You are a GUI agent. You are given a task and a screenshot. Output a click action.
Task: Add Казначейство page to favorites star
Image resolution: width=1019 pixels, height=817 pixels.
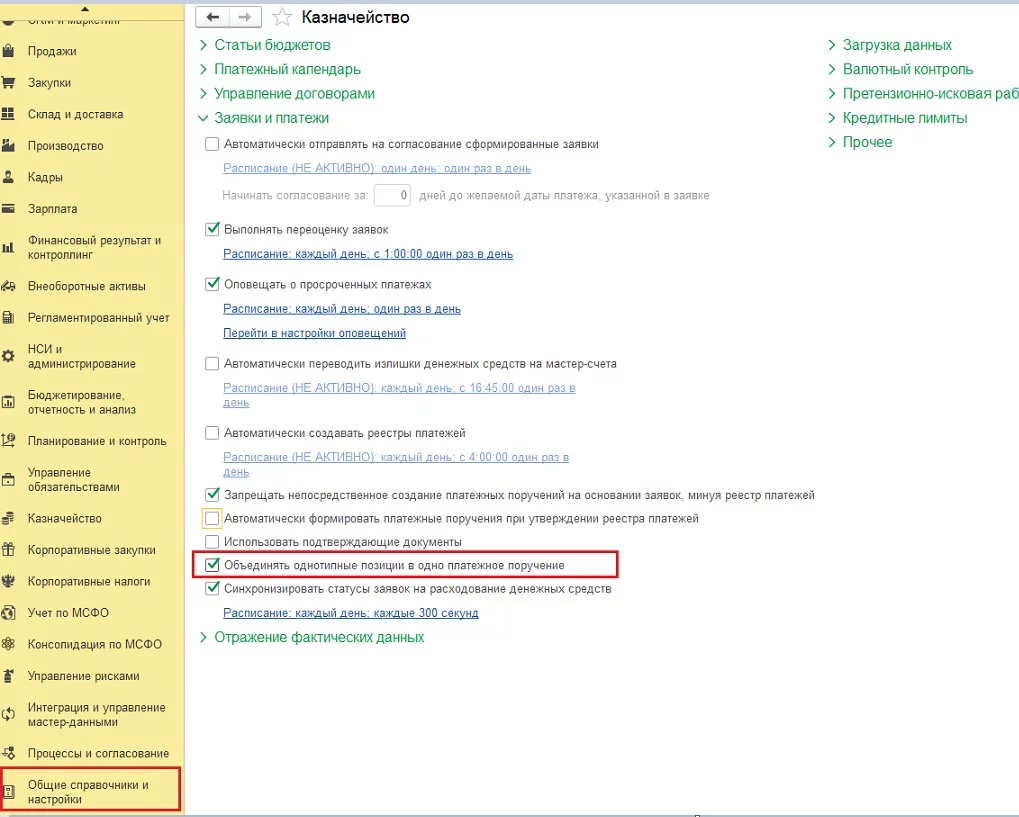[282, 17]
